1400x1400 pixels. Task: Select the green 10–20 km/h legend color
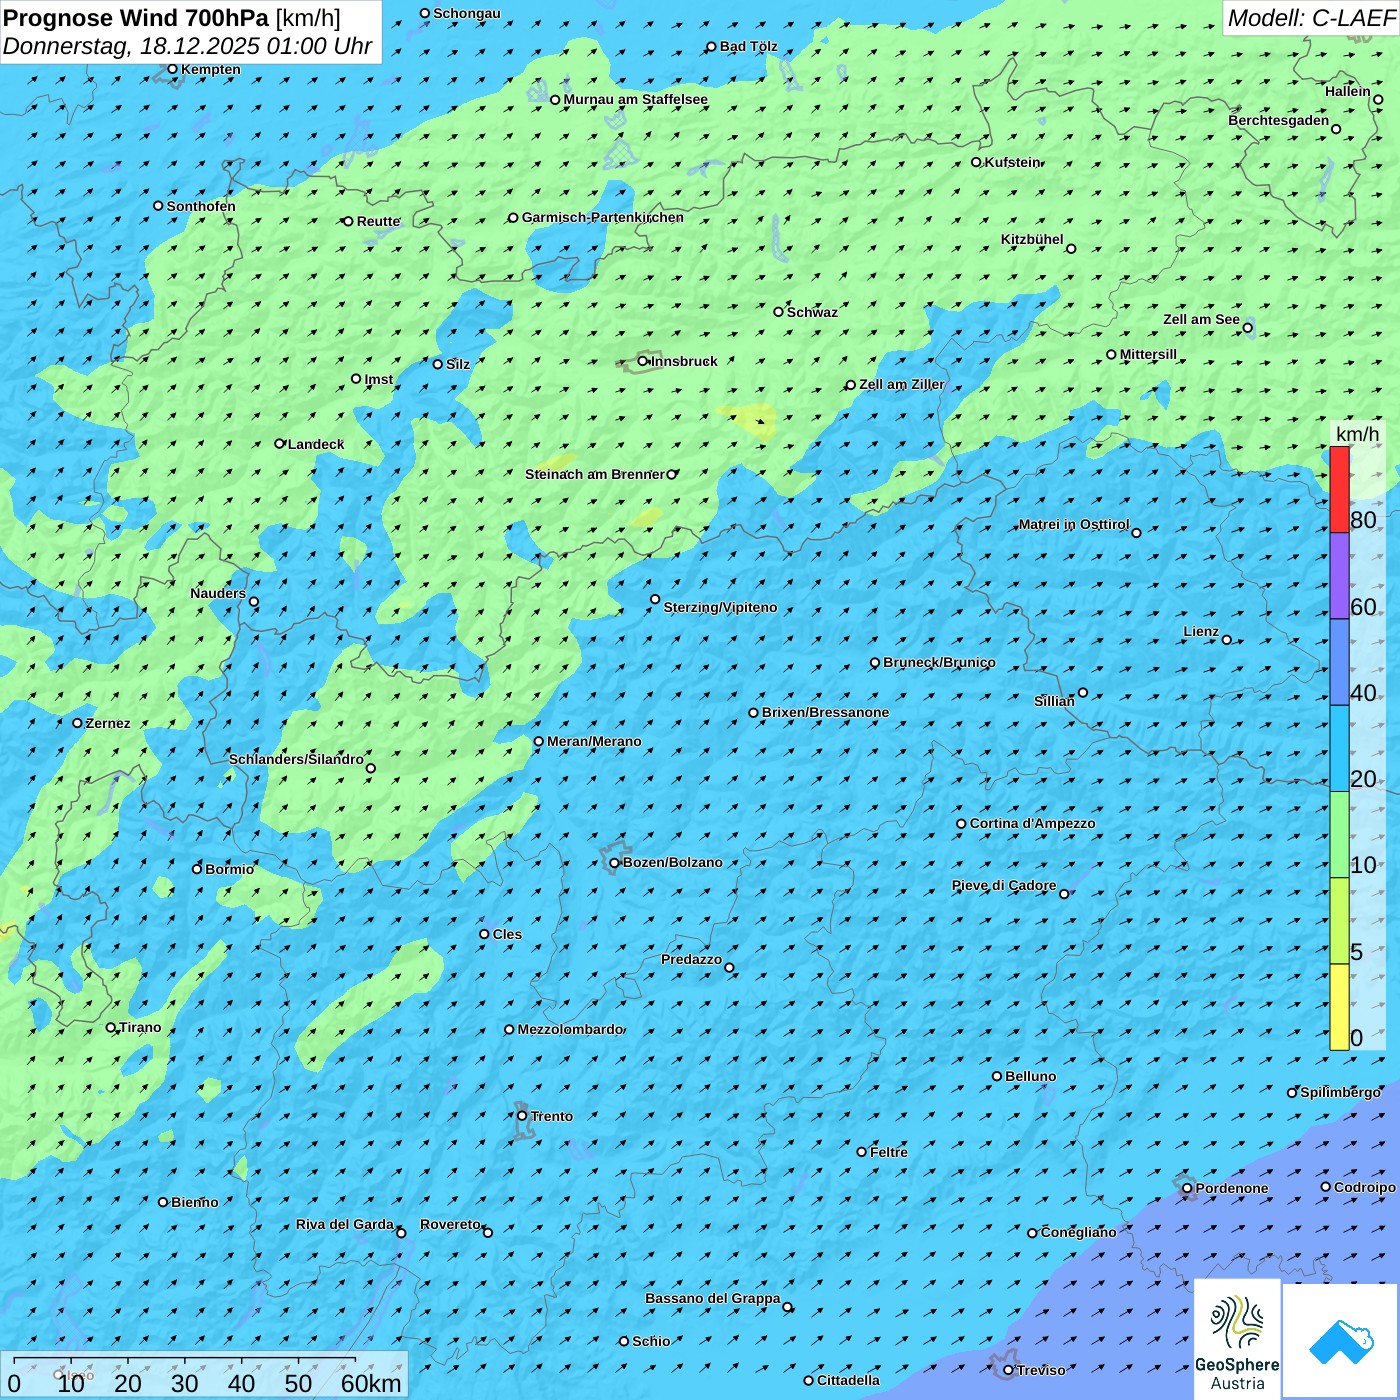pyautogui.click(x=1339, y=835)
